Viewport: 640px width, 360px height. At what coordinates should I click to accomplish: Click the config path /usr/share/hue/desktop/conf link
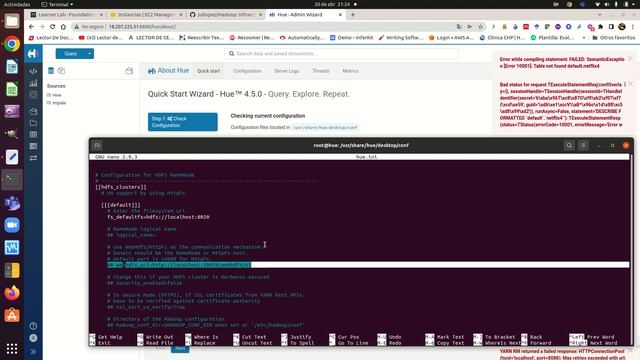(x=325, y=127)
